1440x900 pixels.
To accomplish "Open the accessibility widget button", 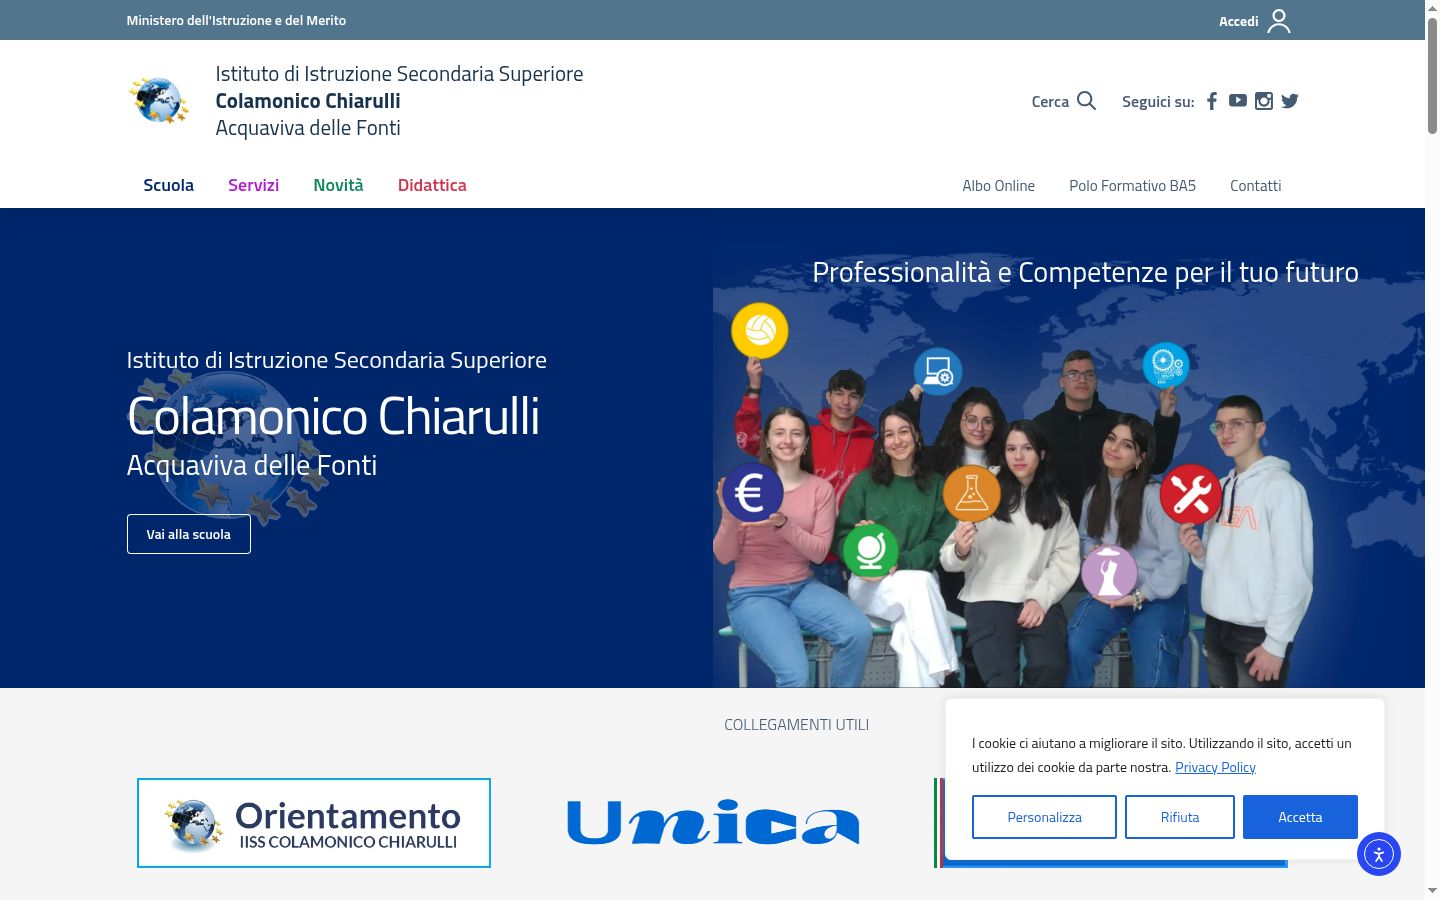I will click(x=1379, y=854).
